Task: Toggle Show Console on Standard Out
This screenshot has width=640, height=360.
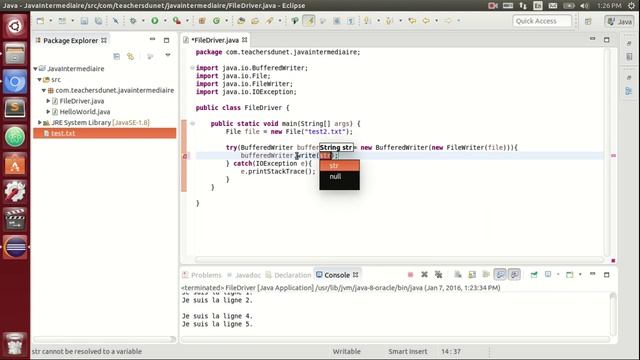Action: point(500,275)
